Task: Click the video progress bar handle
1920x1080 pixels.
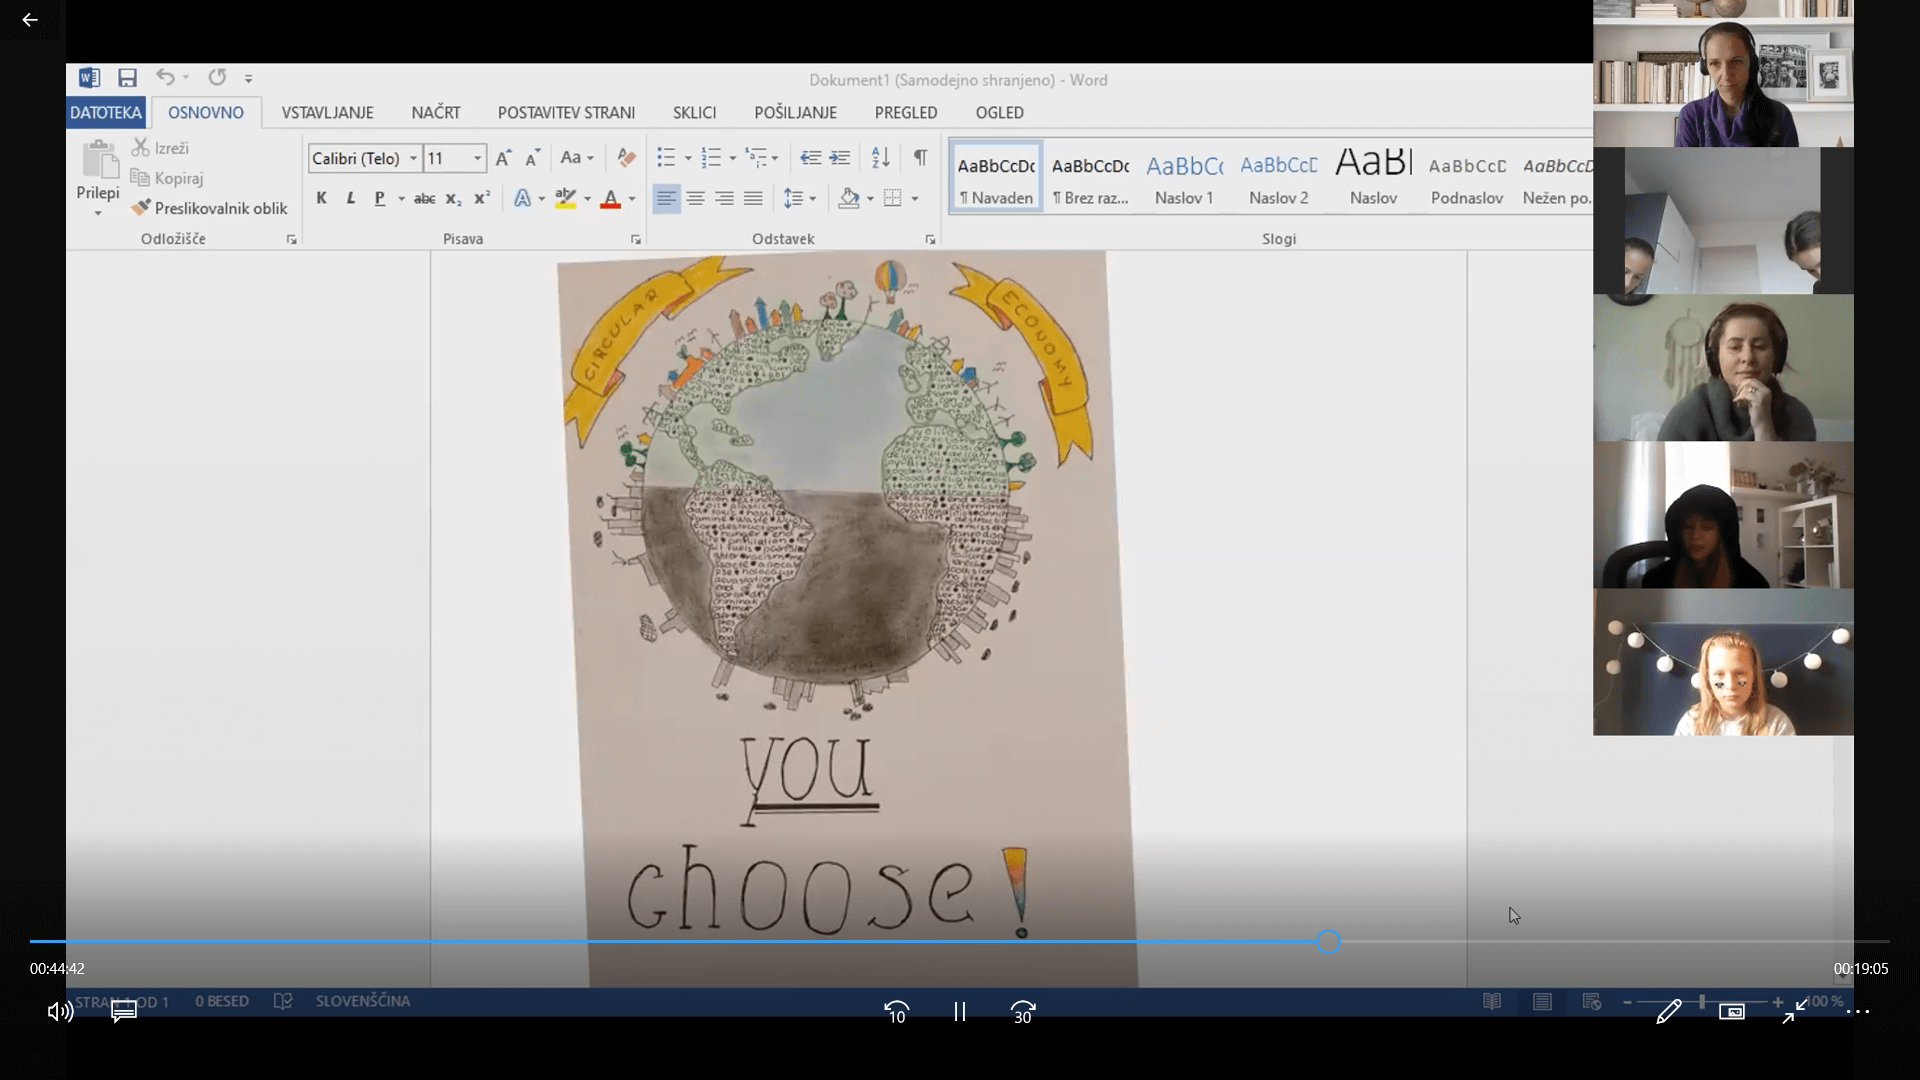Action: click(1328, 941)
